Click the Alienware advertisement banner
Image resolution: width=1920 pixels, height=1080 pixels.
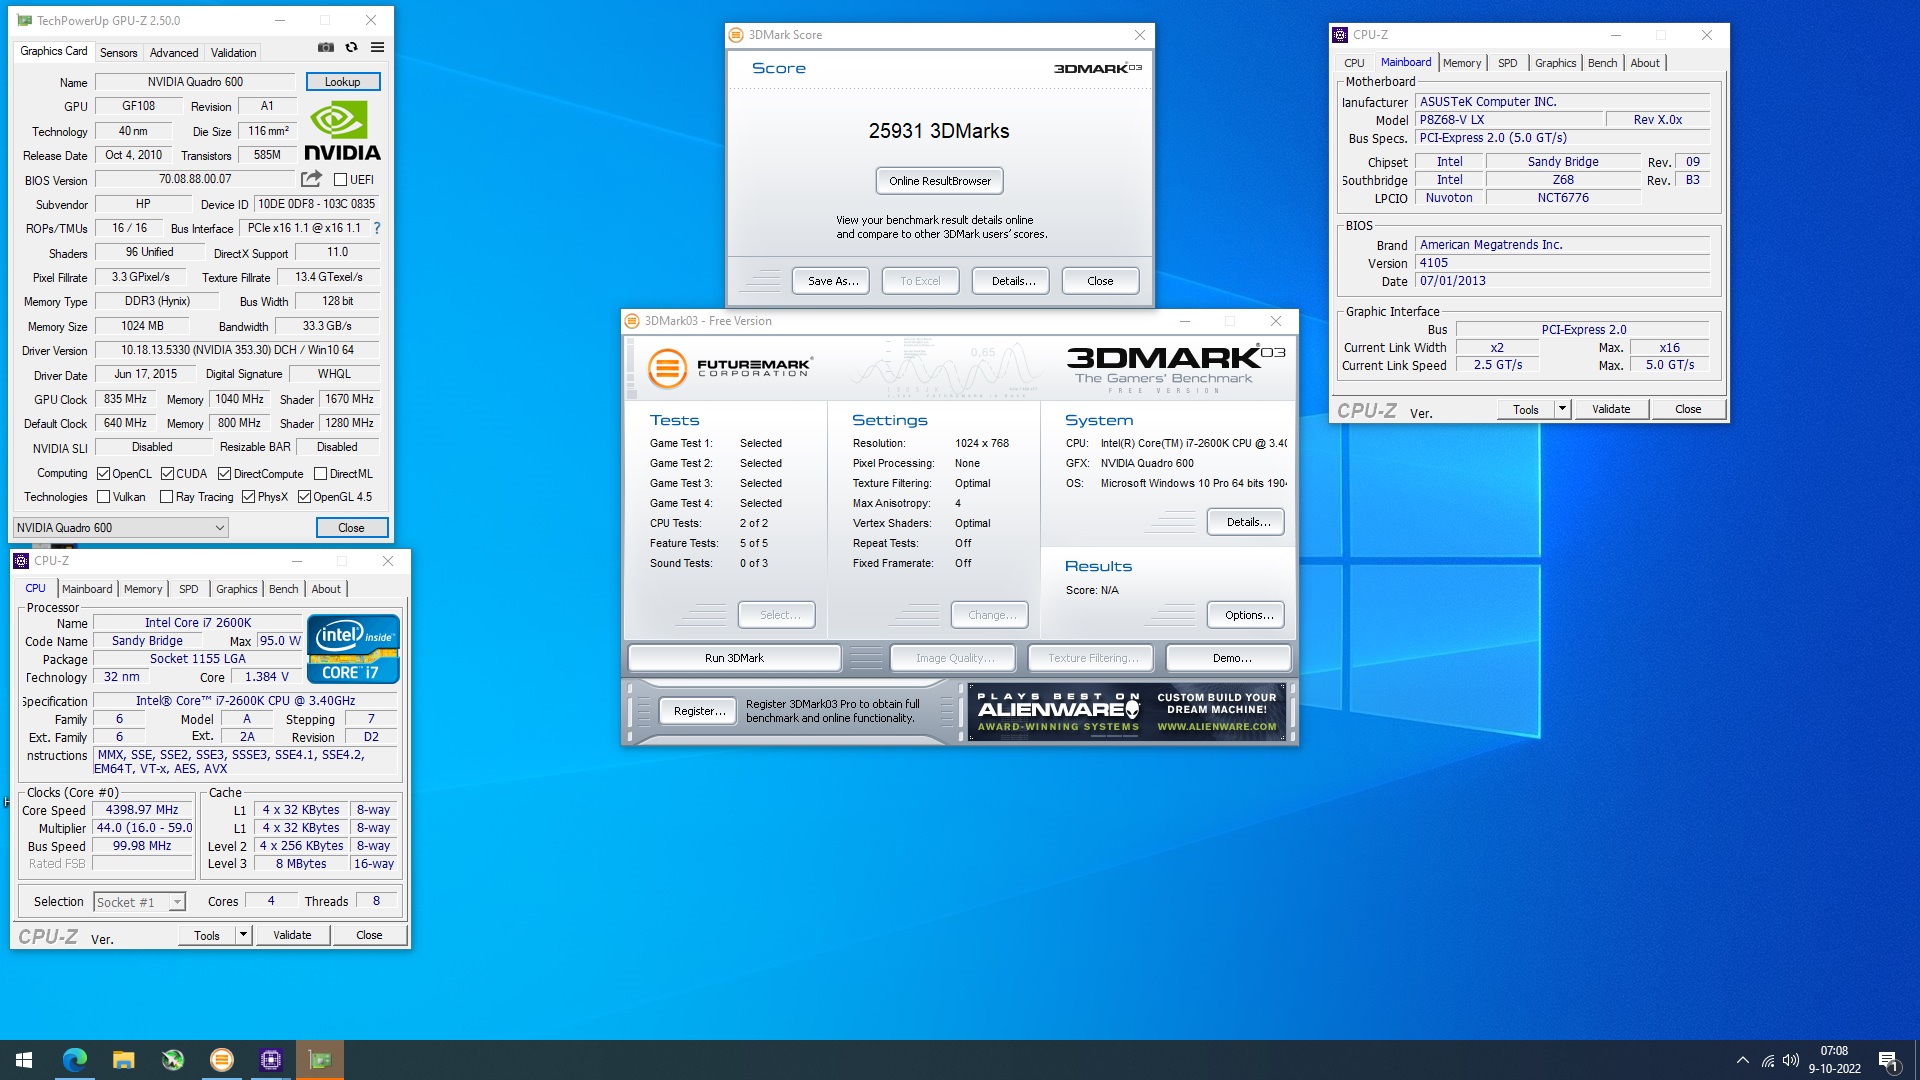1127,711
